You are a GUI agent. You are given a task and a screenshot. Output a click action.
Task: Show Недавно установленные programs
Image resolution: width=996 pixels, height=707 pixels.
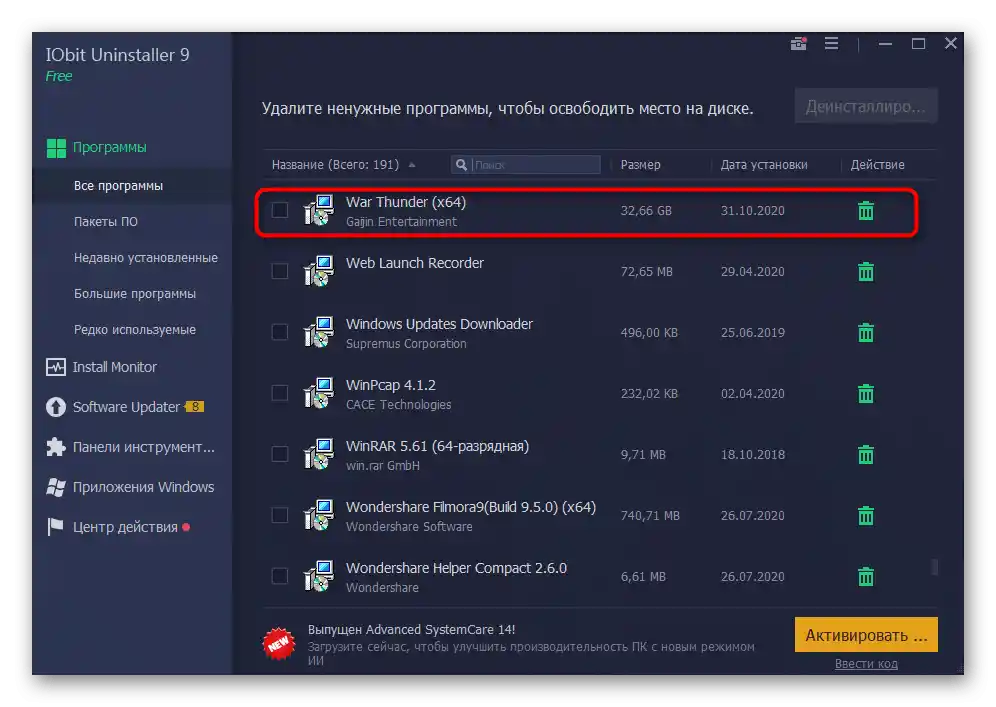coord(145,258)
